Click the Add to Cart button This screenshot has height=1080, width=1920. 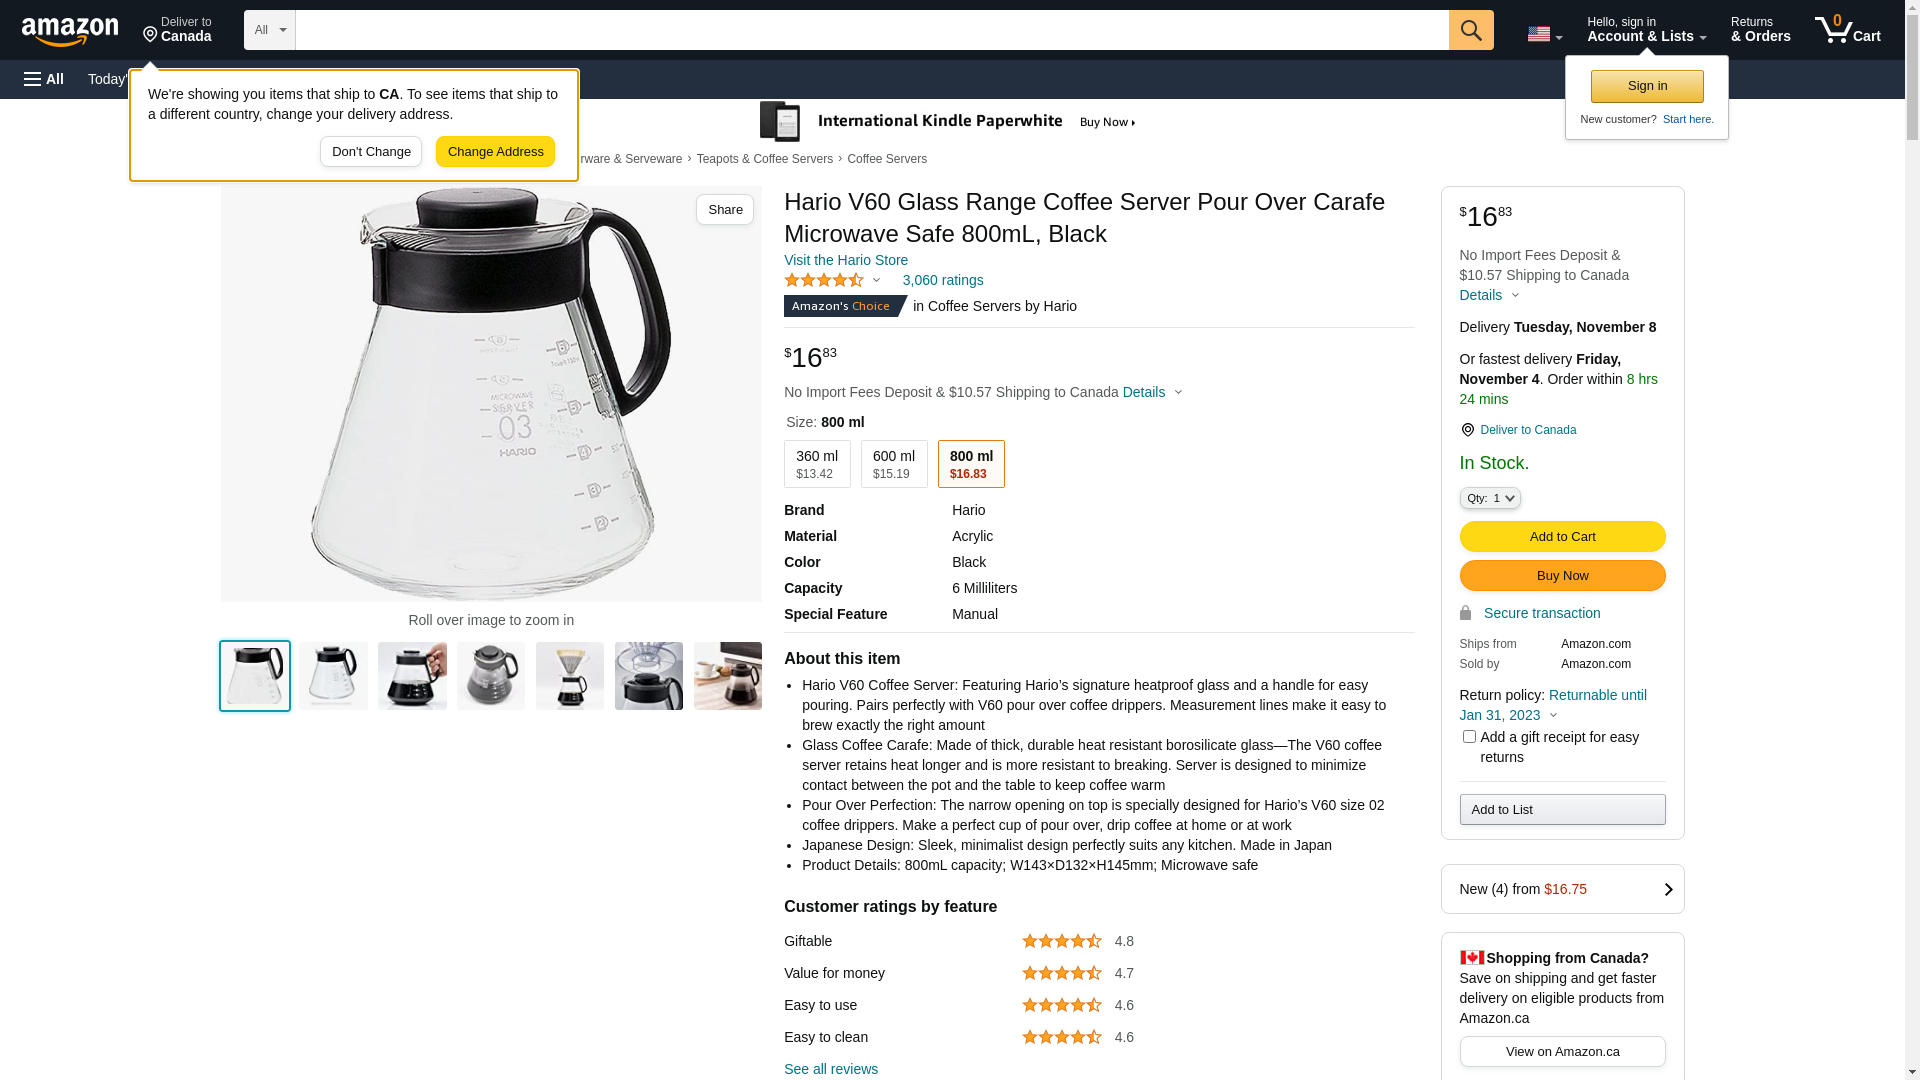[x=1562, y=536]
